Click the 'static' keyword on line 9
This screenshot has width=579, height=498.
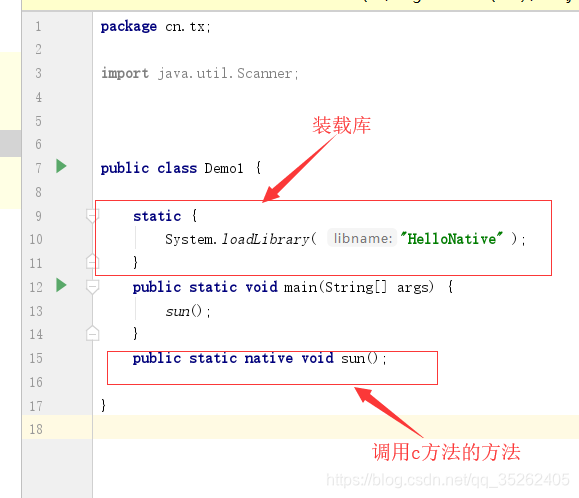click(x=157, y=216)
